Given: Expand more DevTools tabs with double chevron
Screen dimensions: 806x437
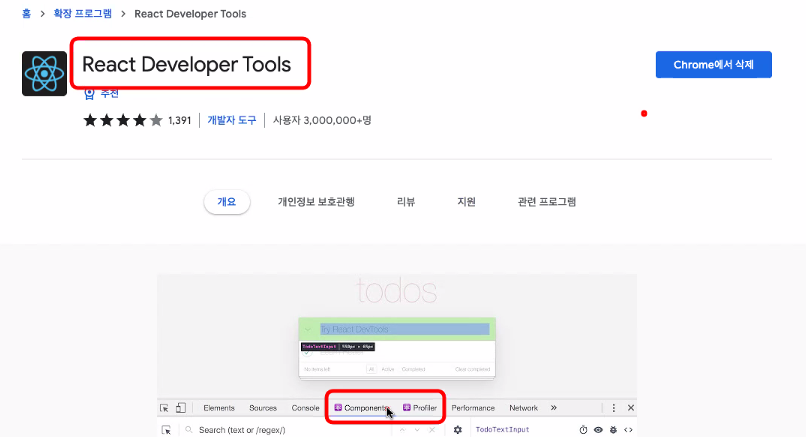Looking at the screenshot, I should tap(554, 408).
